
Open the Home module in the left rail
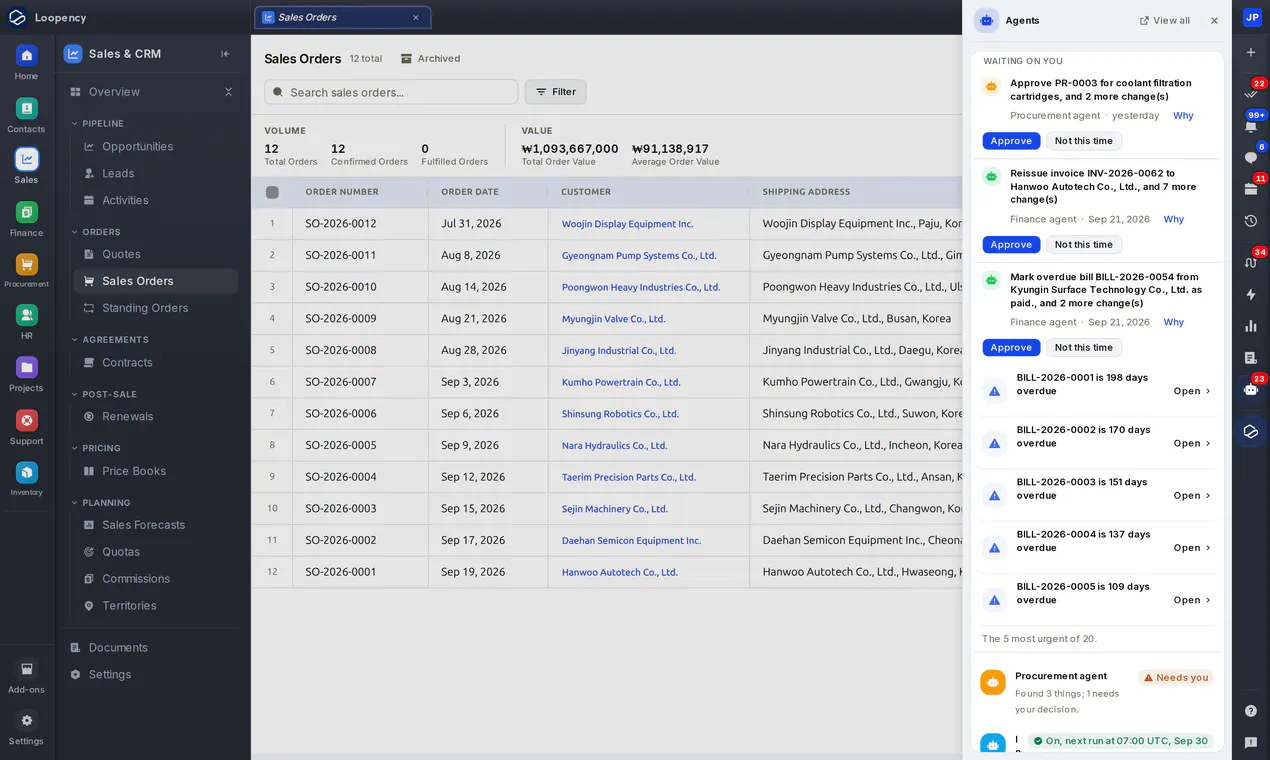(26, 62)
